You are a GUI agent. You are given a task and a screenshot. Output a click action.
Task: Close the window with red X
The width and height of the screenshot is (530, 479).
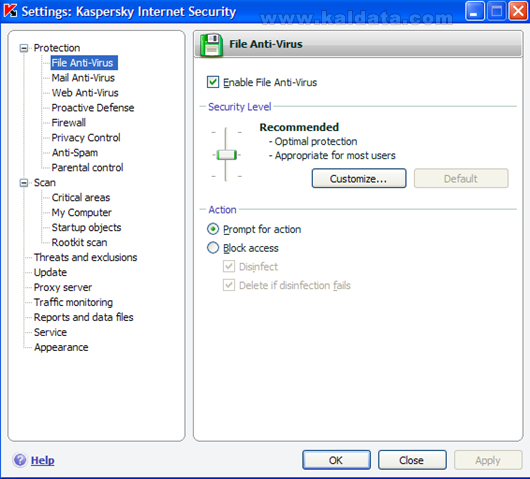click(518, 11)
